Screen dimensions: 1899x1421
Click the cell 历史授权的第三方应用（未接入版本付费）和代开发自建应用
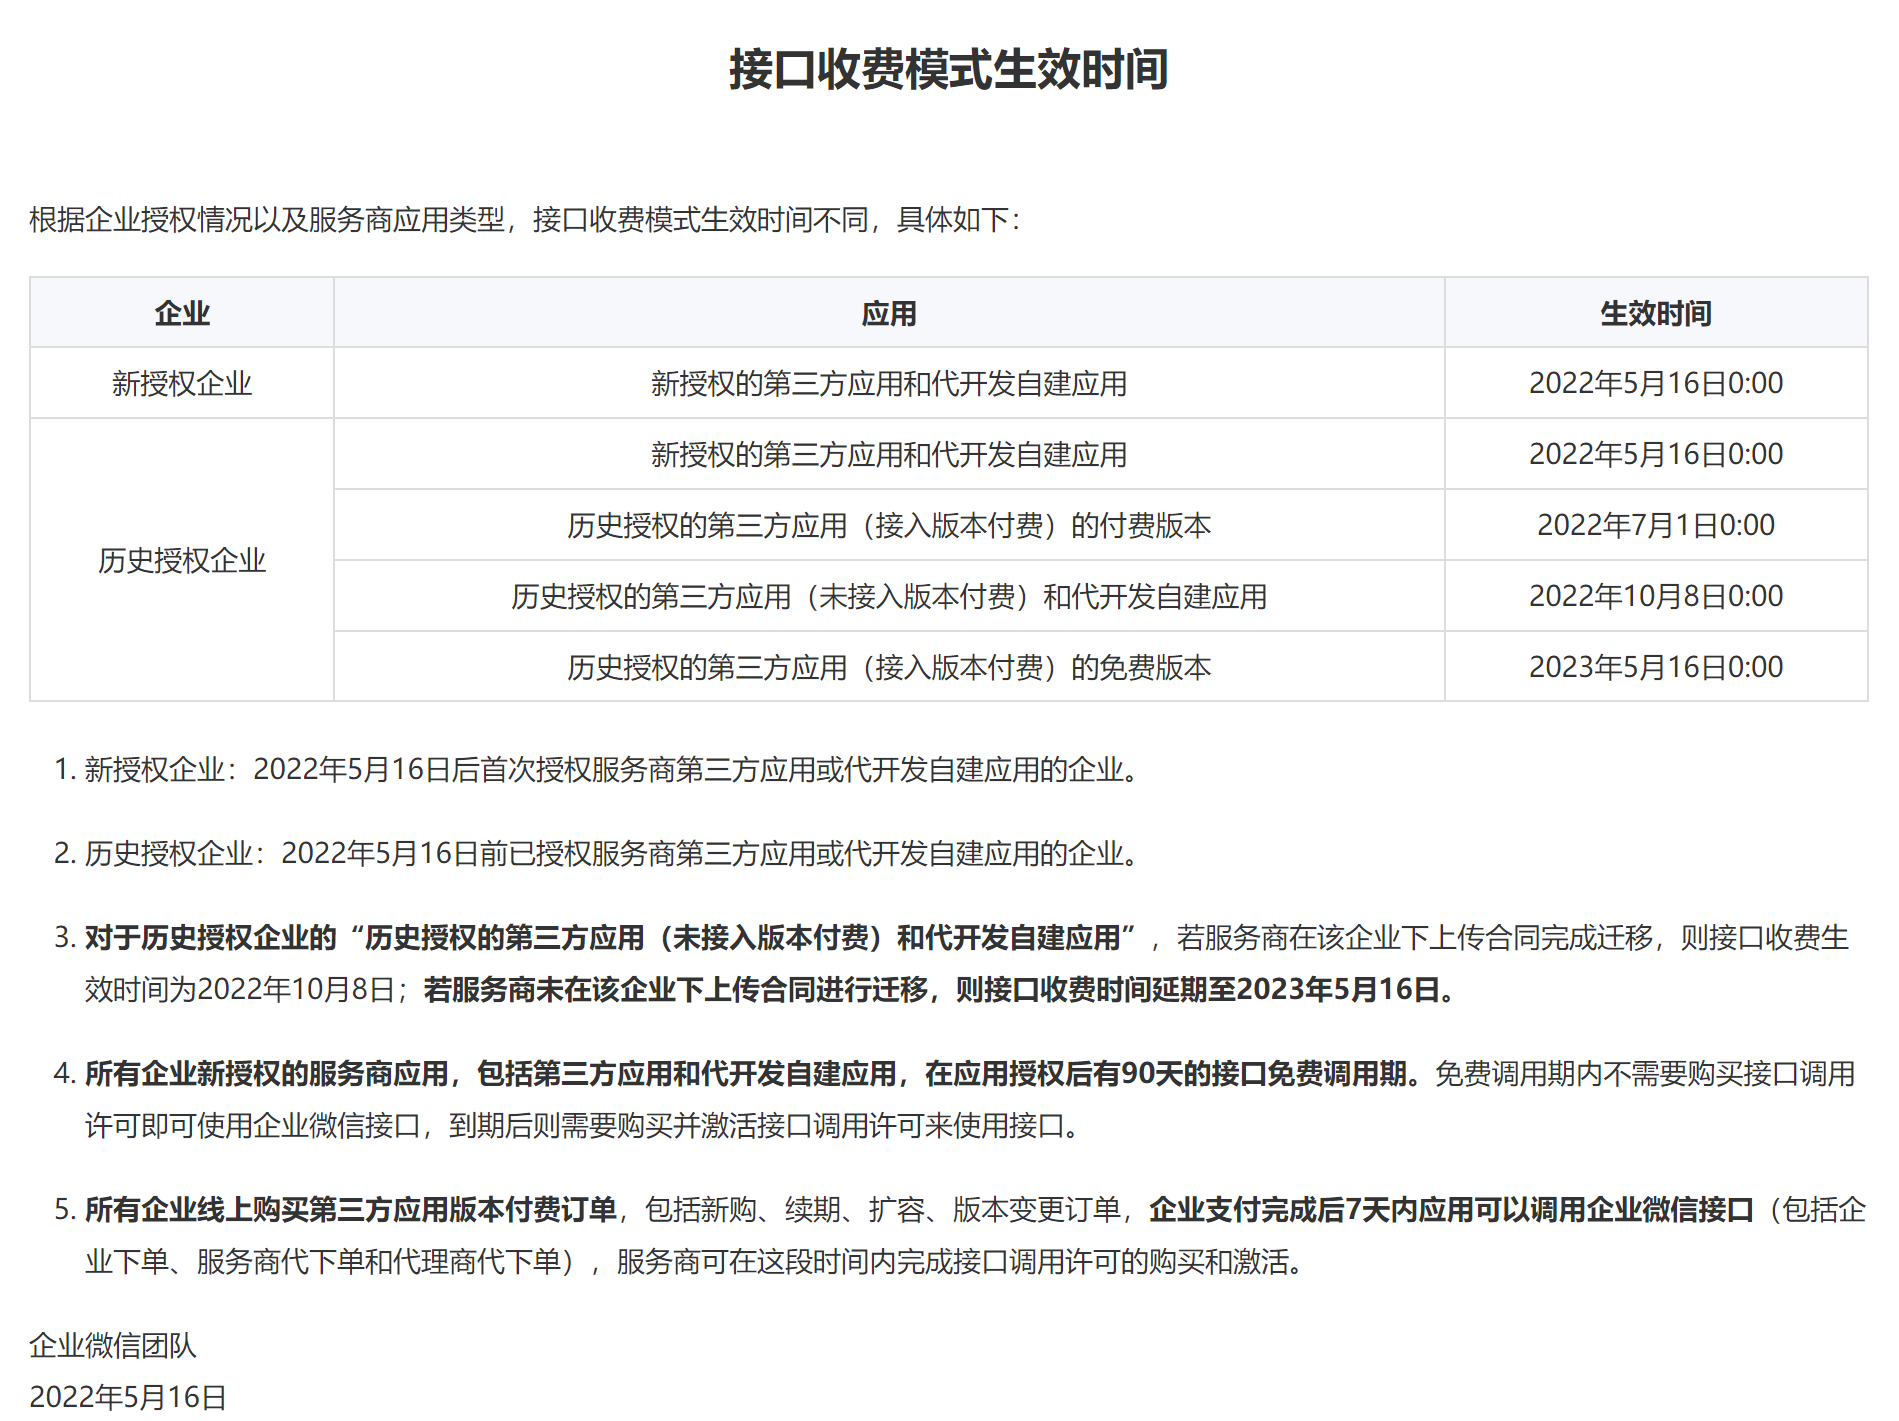click(889, 596)
